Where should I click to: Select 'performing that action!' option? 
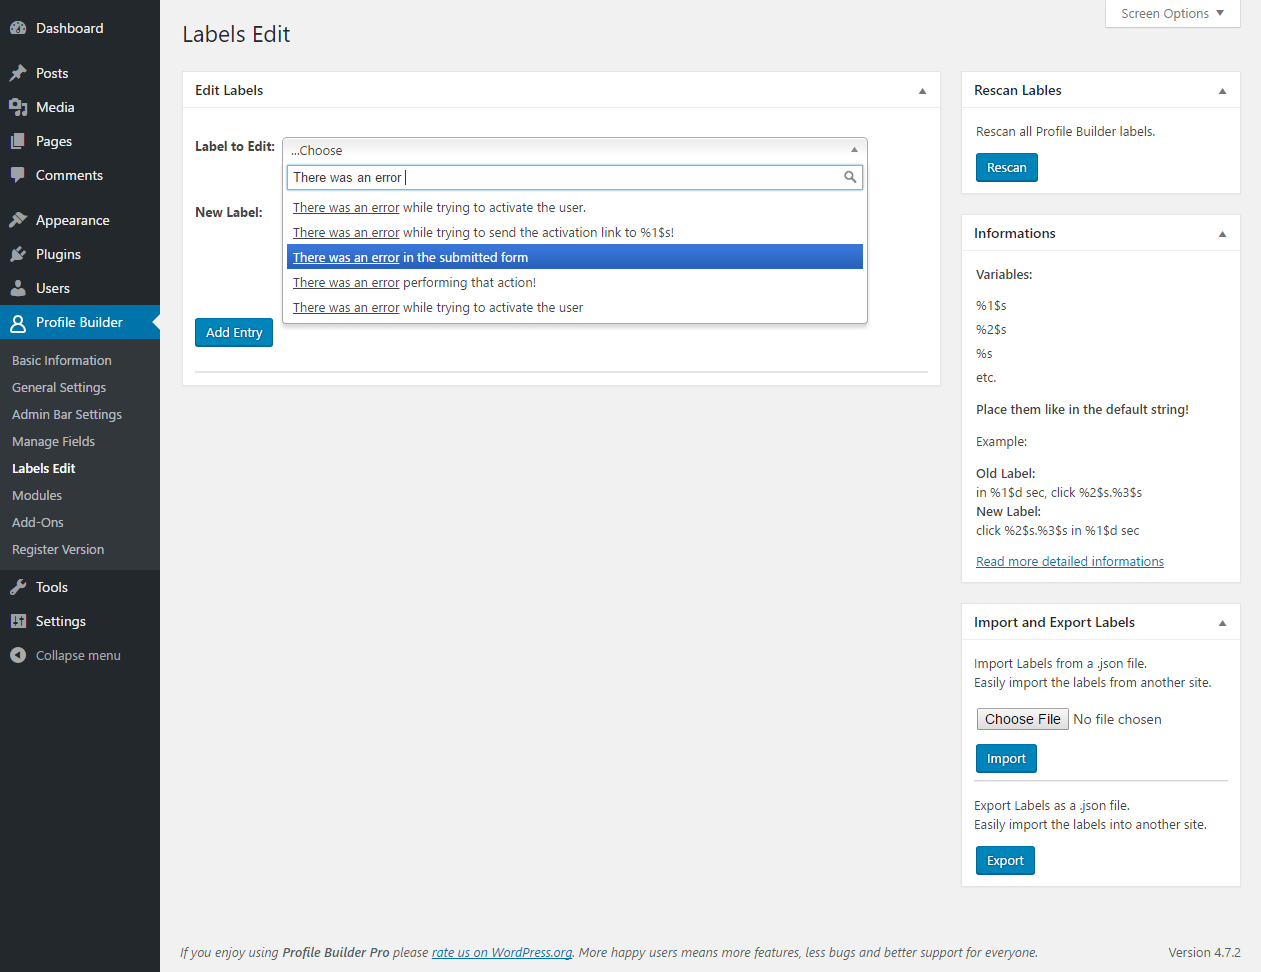(575, 282)
